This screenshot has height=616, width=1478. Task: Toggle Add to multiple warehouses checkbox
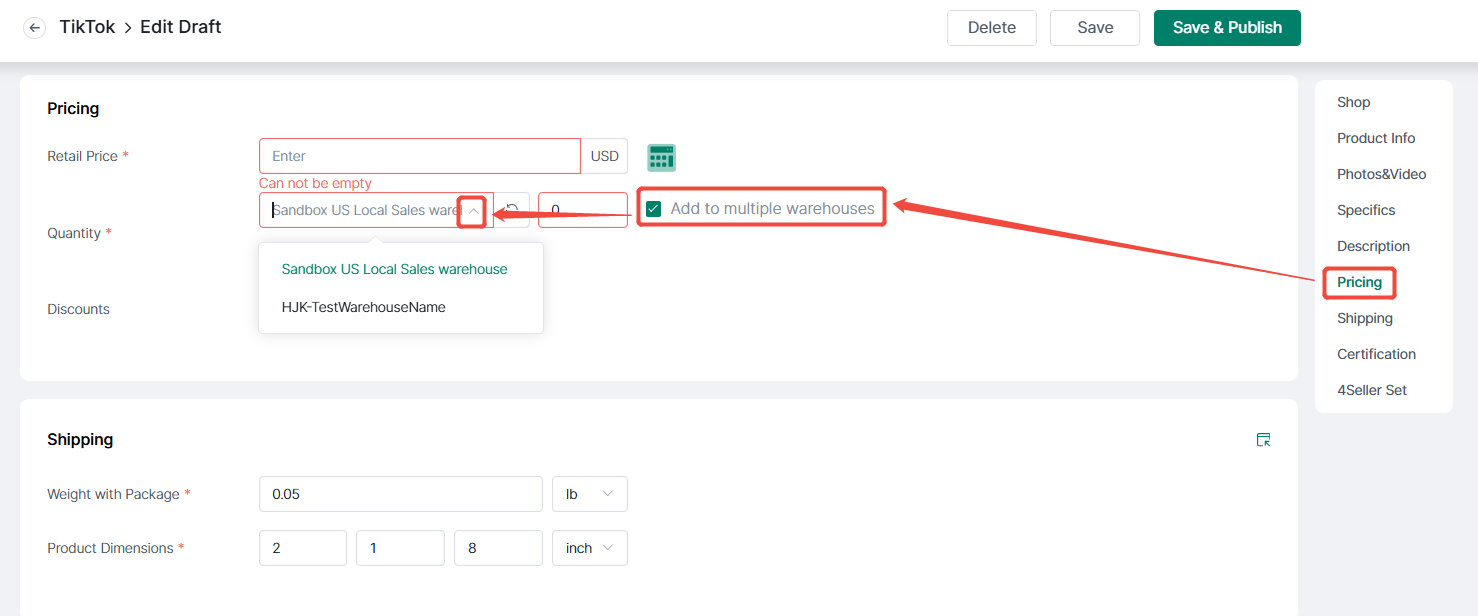coord(654,209)
